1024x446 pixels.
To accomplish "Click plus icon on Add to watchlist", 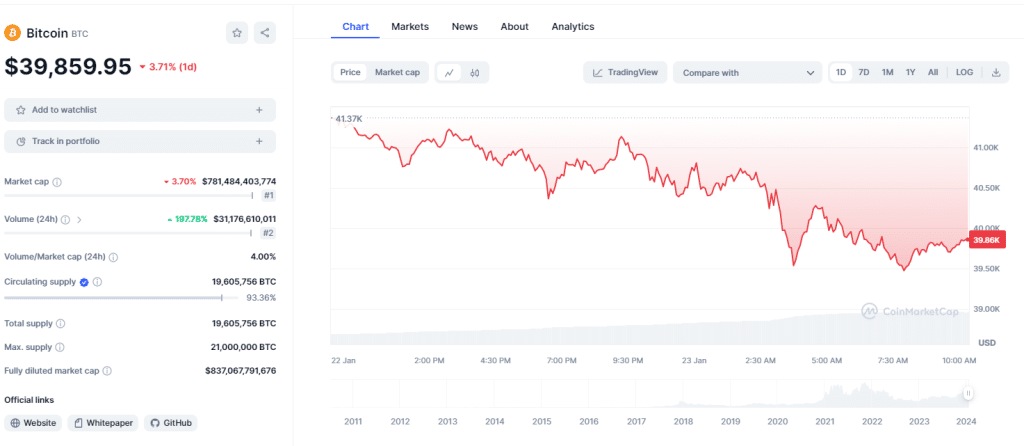I will tap(259, 110).
